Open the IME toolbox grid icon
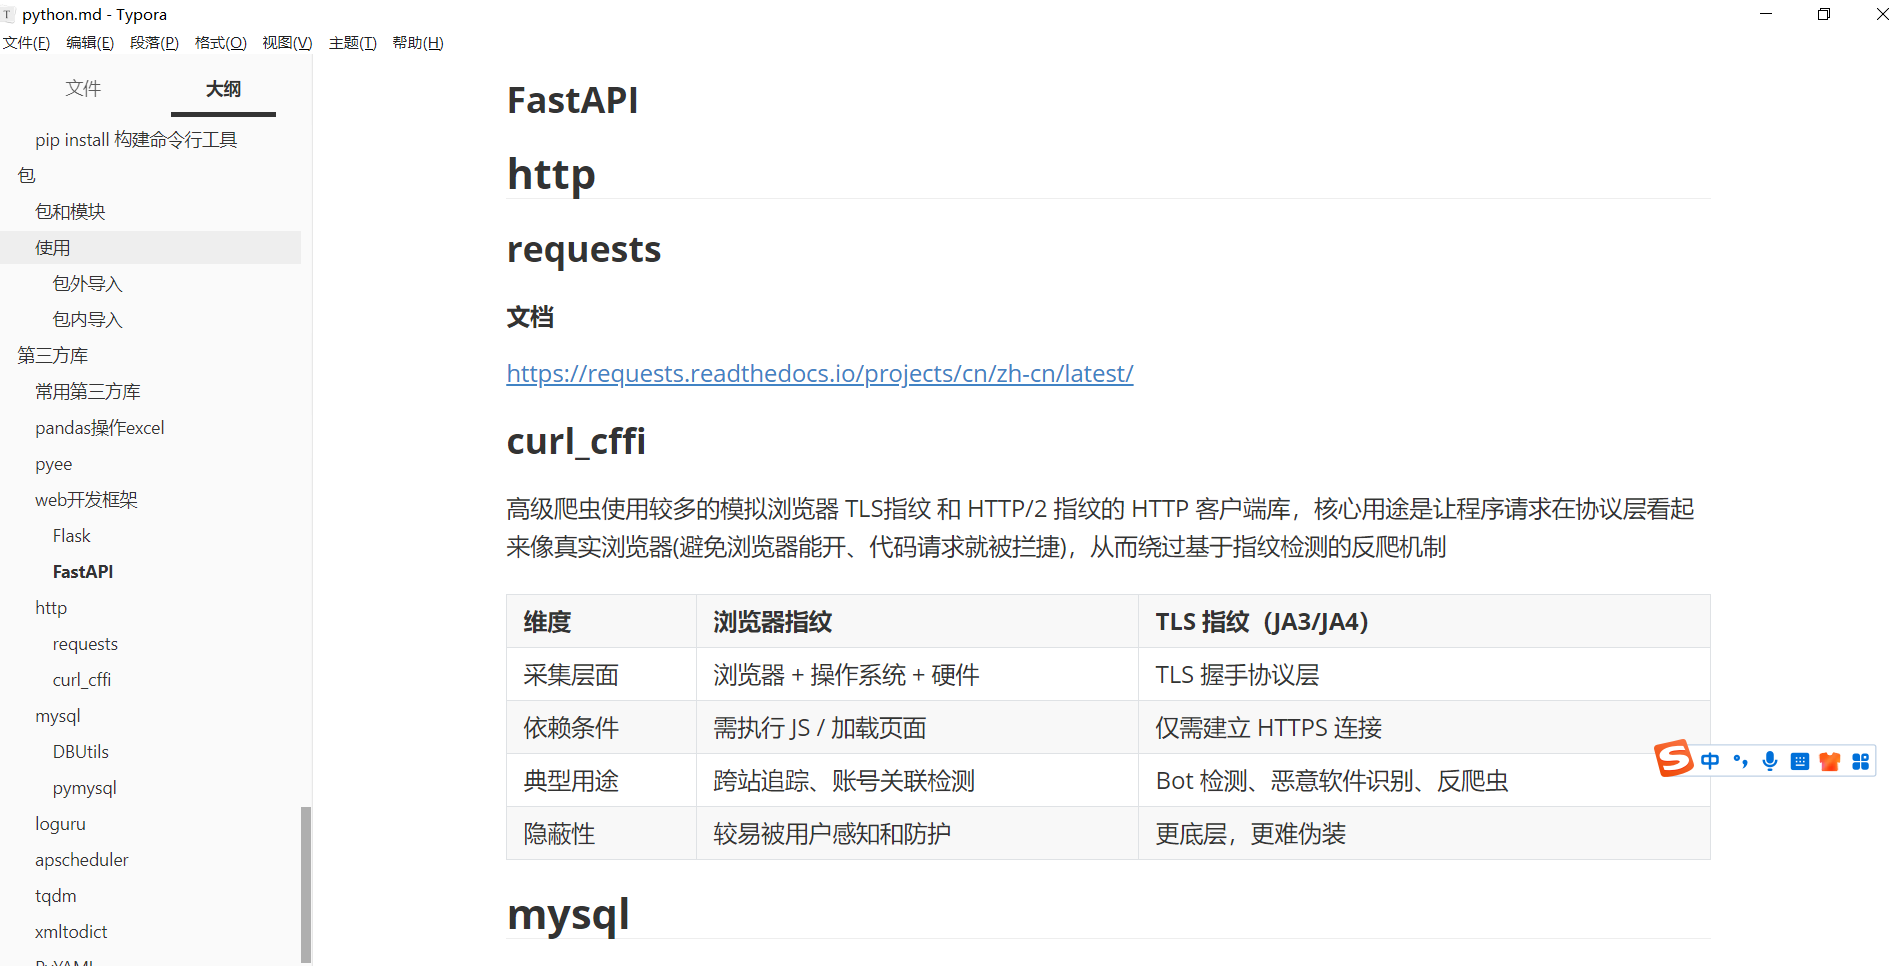The width and height of the screenshot is (1899, 966). click(1860, 761)
